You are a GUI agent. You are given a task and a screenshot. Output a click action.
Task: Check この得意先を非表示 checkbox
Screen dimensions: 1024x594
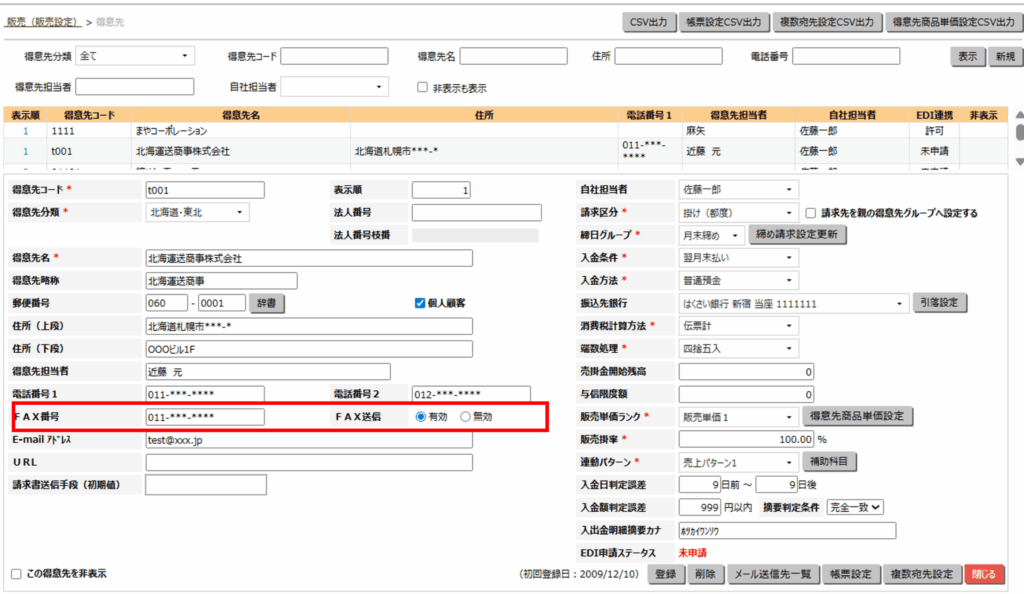coord(16,574)
